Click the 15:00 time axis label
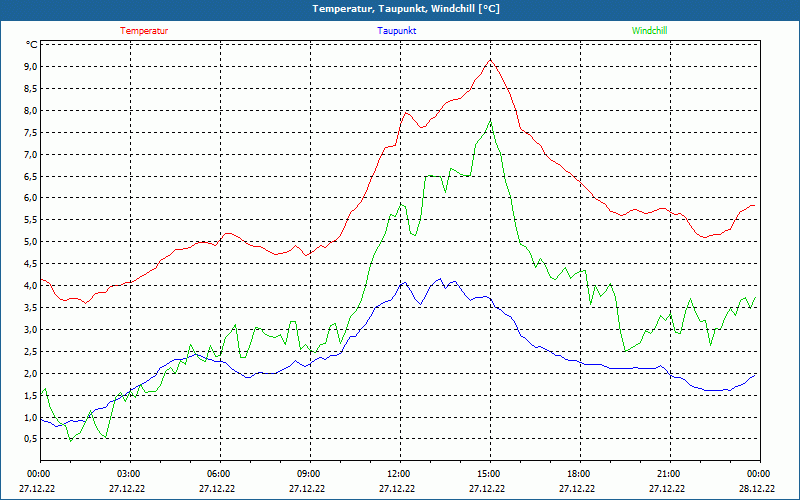Image resolution: width=800 pixels, height=500 pixels. coord(488,474)
